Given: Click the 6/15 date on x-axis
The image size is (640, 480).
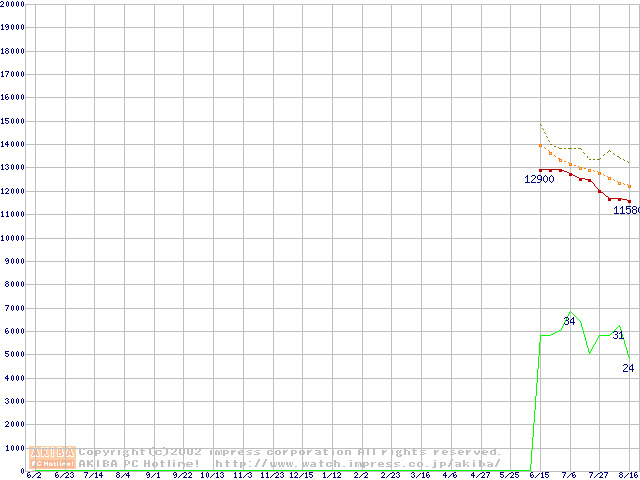Looking at the screenshot, I should pyautogui.click(x=540, y=475).
